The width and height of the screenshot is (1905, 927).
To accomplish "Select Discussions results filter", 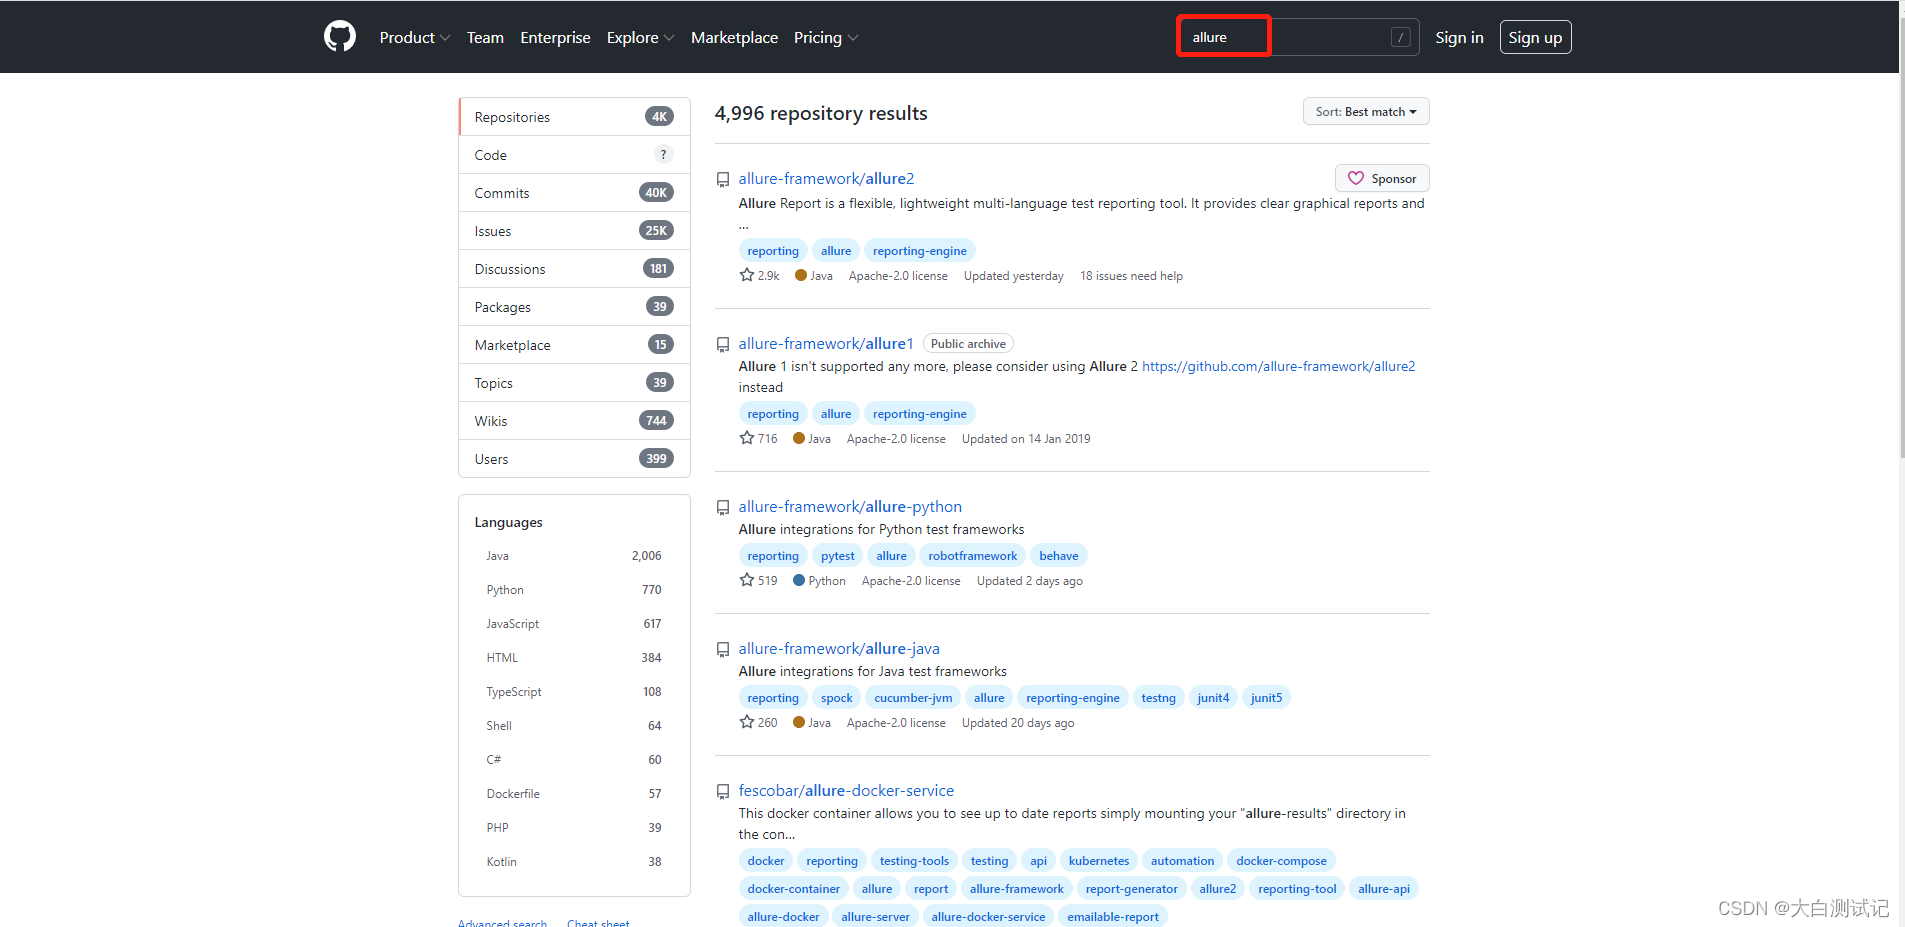I will coord(575,269).
